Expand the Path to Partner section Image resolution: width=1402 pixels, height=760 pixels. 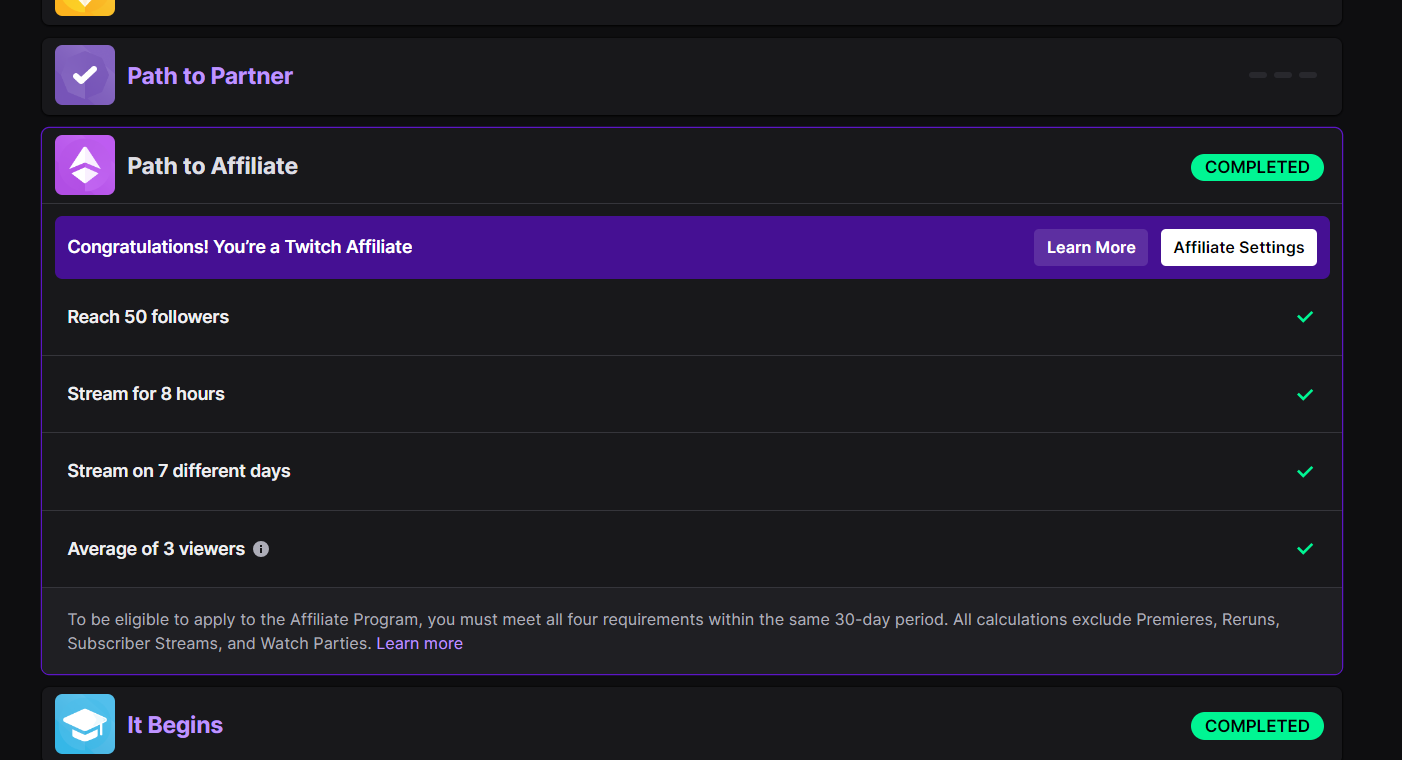210,76
